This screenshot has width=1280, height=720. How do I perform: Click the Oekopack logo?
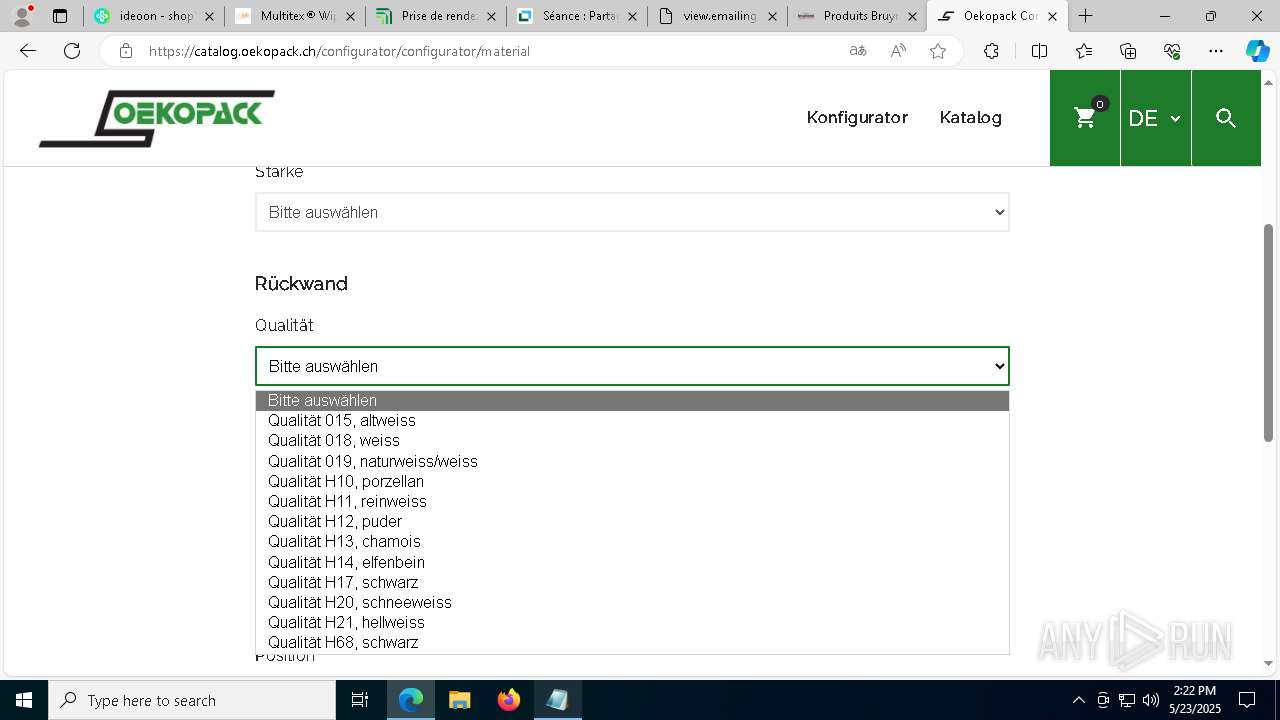click(157, 118)
